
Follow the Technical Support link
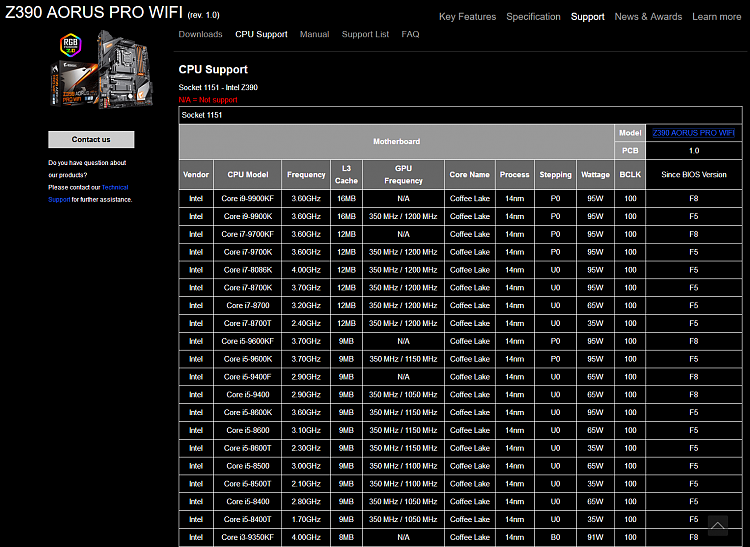point(114,187)
